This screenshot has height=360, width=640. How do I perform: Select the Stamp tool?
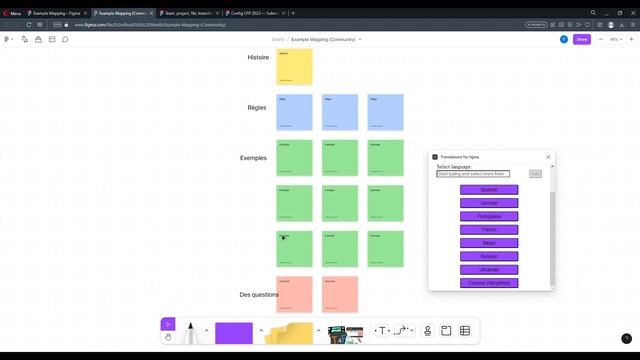(x=427, y=331)
